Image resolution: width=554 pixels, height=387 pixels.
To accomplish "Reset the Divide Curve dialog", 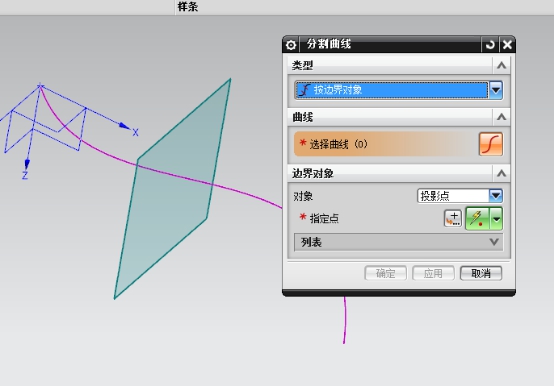I will 490,45.
